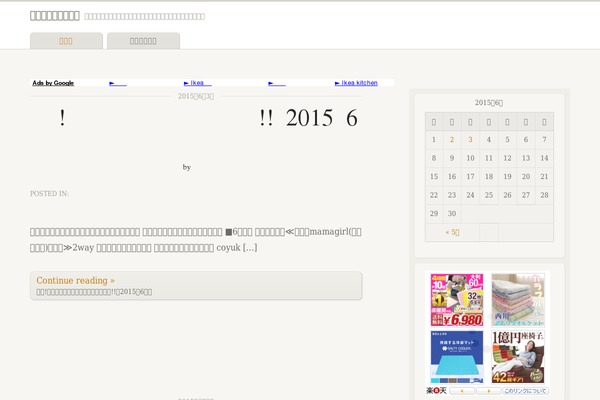Open the blue cooling mat ad thumbnail
This screenshot has width=600, height=400.
coord(457,357)
